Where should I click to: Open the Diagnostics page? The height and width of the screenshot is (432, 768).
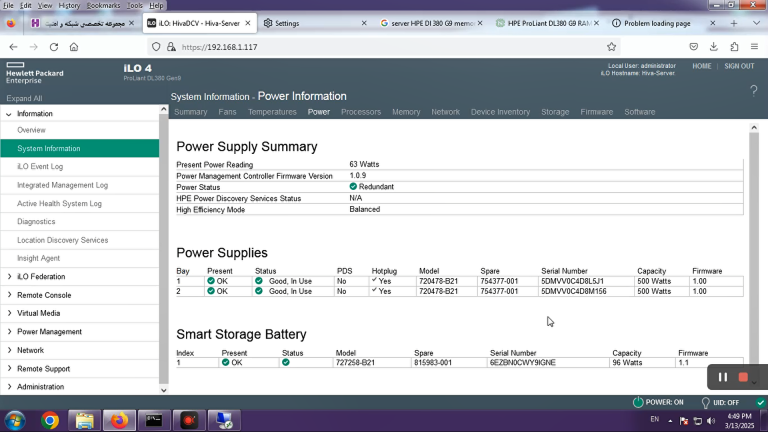[x=36, y=221]
